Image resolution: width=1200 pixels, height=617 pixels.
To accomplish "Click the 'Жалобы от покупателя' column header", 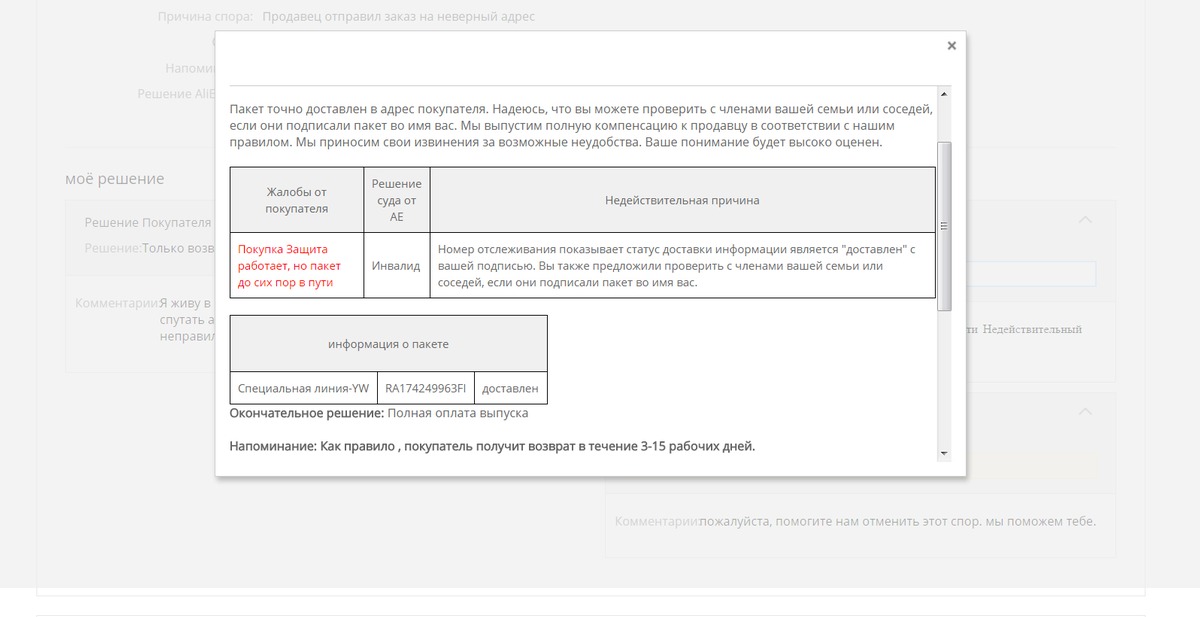I will tap(296, 200).
